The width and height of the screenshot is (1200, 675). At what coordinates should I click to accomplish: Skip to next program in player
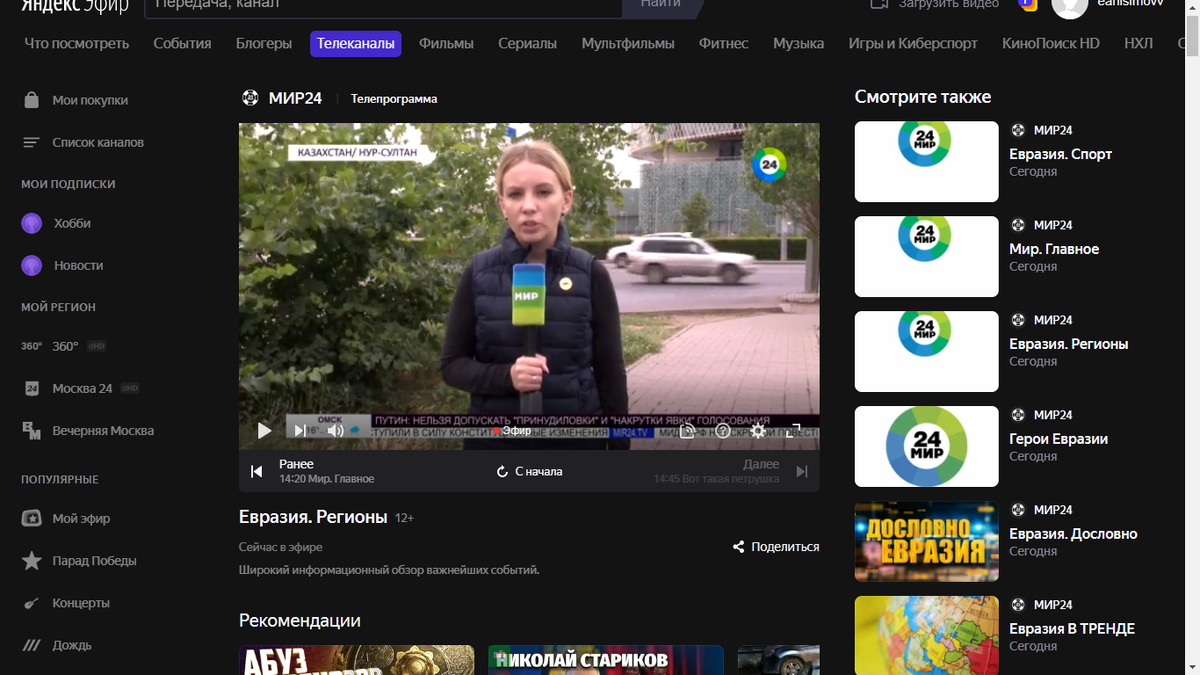pos(300,431)
